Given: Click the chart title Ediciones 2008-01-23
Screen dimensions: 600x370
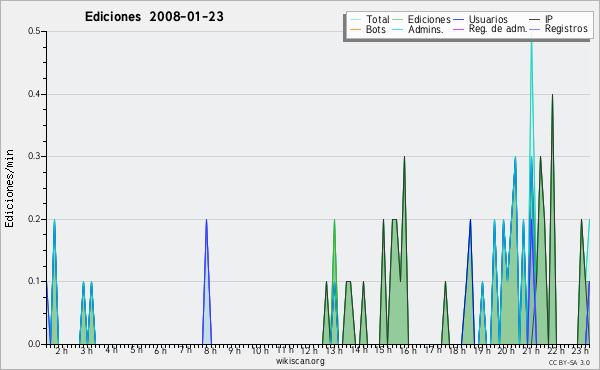Looking at the screenshot, I should (154, 16).
